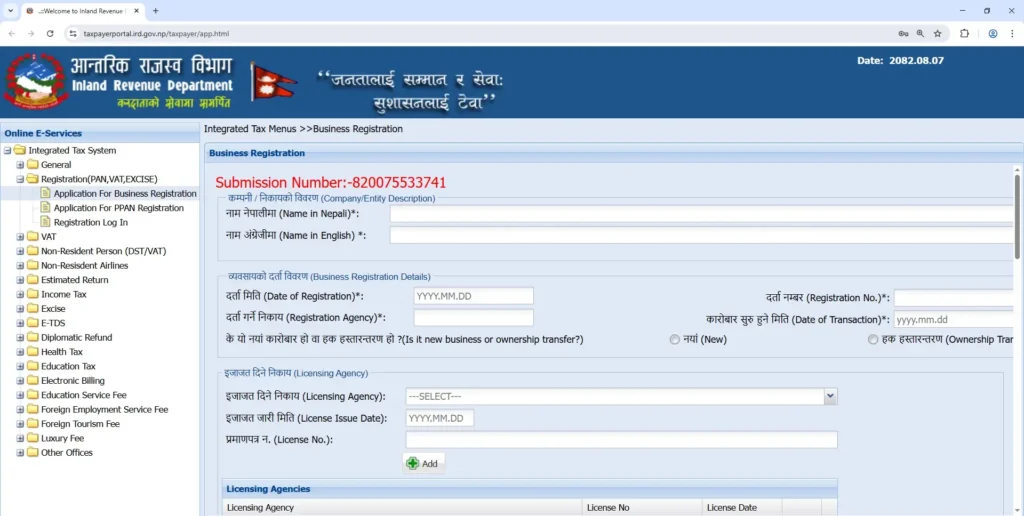The width and height of the screenshot is (1024, 516).
Task: Click the Add license button
Action: 423,463
